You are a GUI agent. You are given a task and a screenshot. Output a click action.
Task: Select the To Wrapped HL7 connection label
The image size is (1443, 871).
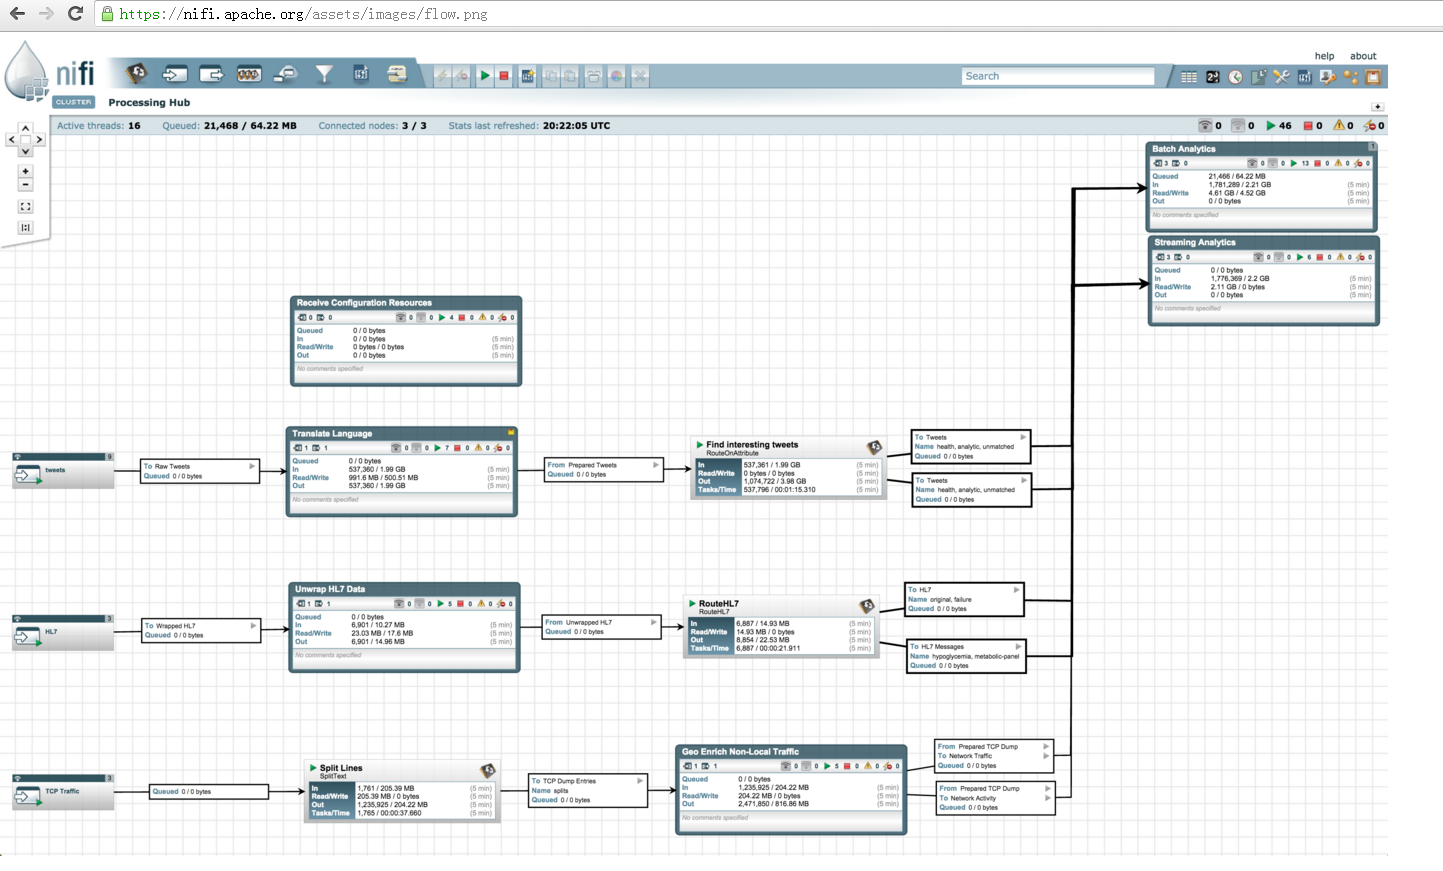coord(202,630)
